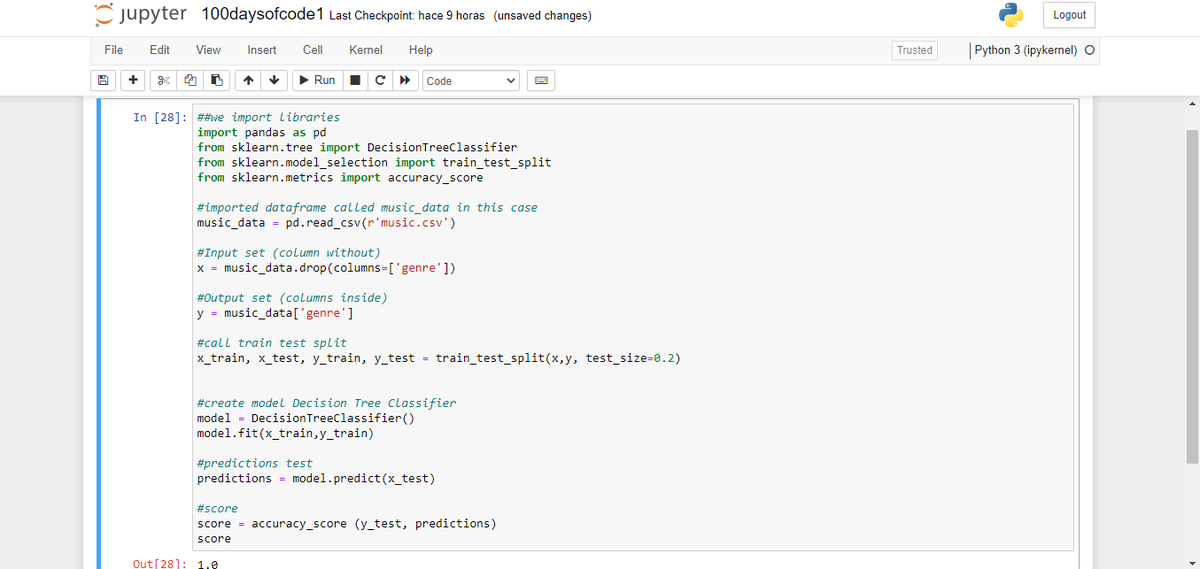Restart the kernel with circular arrow
The width and height of the screenshot is (1200, 569).
[x=381, y=80]
